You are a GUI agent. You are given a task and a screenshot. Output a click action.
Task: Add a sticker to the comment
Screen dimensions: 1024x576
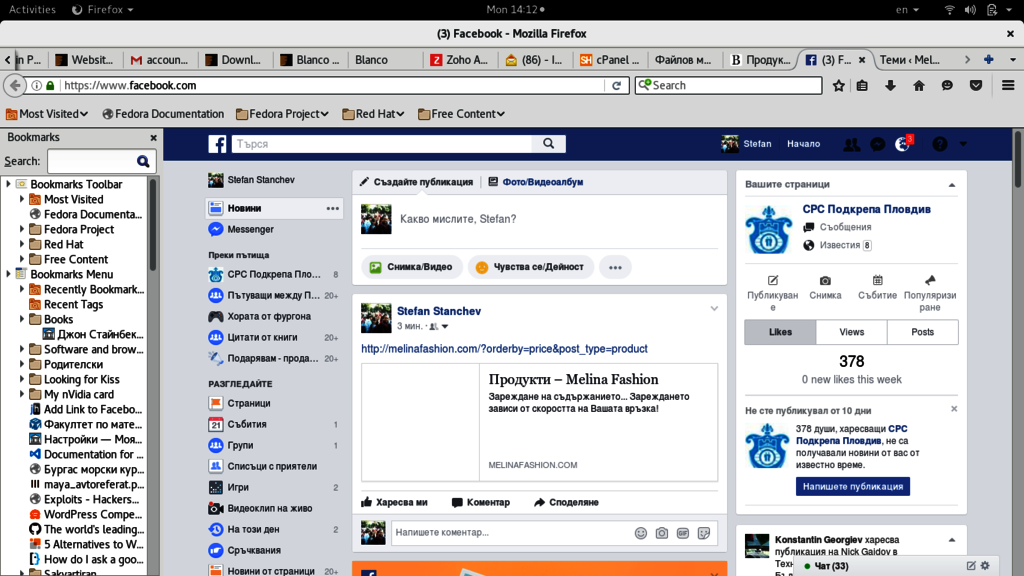(703, 533)
